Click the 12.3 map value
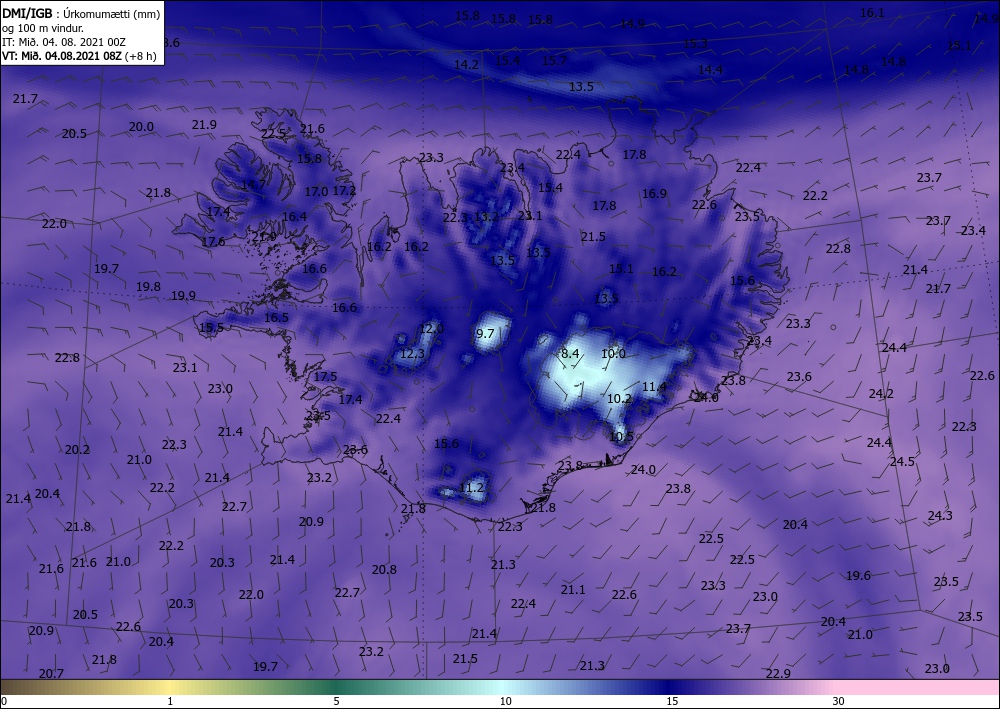The image size is (1000, 709). pyautogui.click(x=412, y=353)
